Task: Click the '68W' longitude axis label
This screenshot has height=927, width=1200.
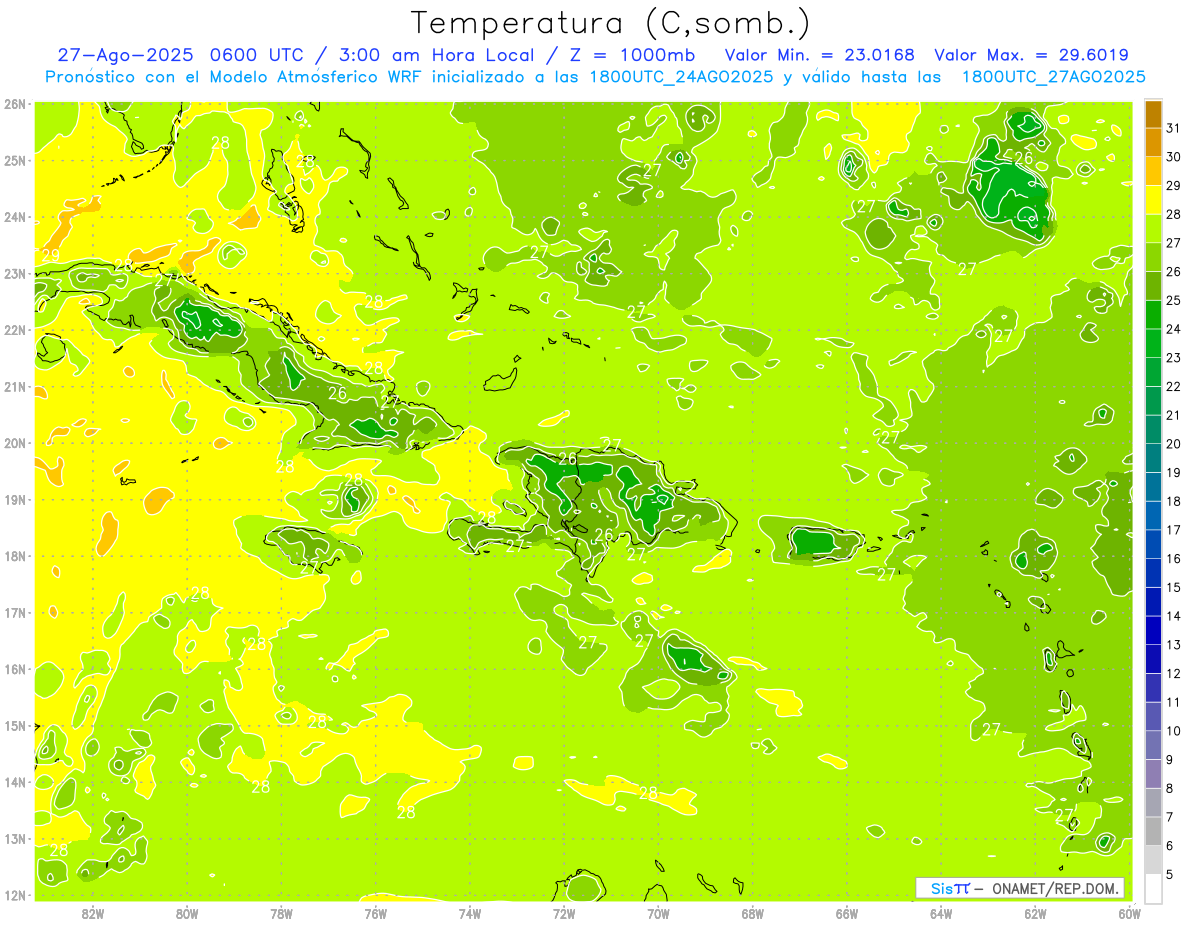Action: pyautogui.click(x=752, y=914)
